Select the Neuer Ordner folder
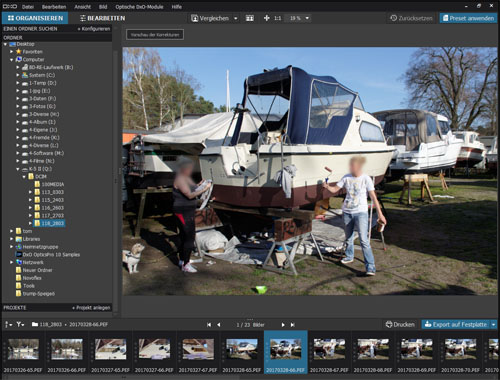 [x=37, y=270]
